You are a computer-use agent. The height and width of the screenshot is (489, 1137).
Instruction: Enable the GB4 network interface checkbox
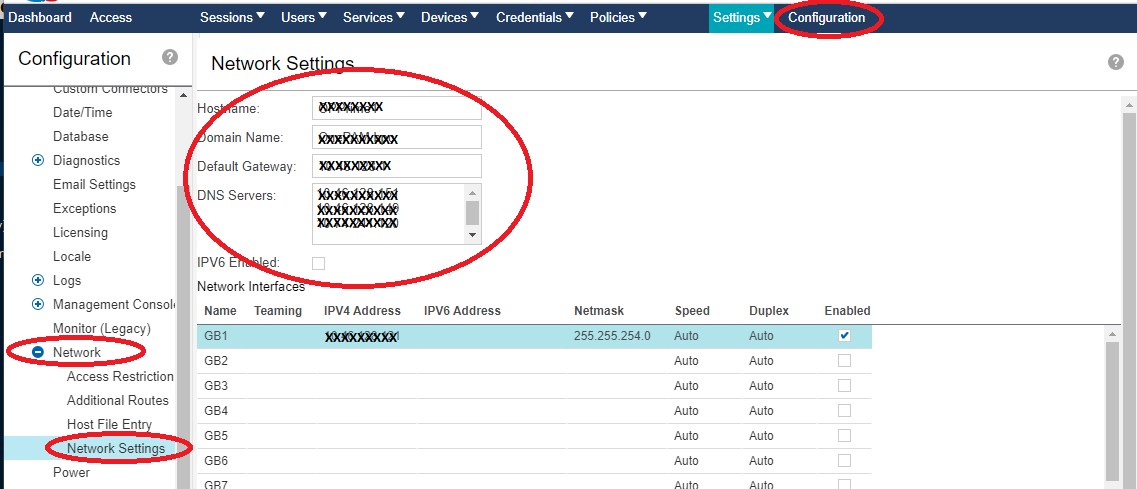coord(844,410)
